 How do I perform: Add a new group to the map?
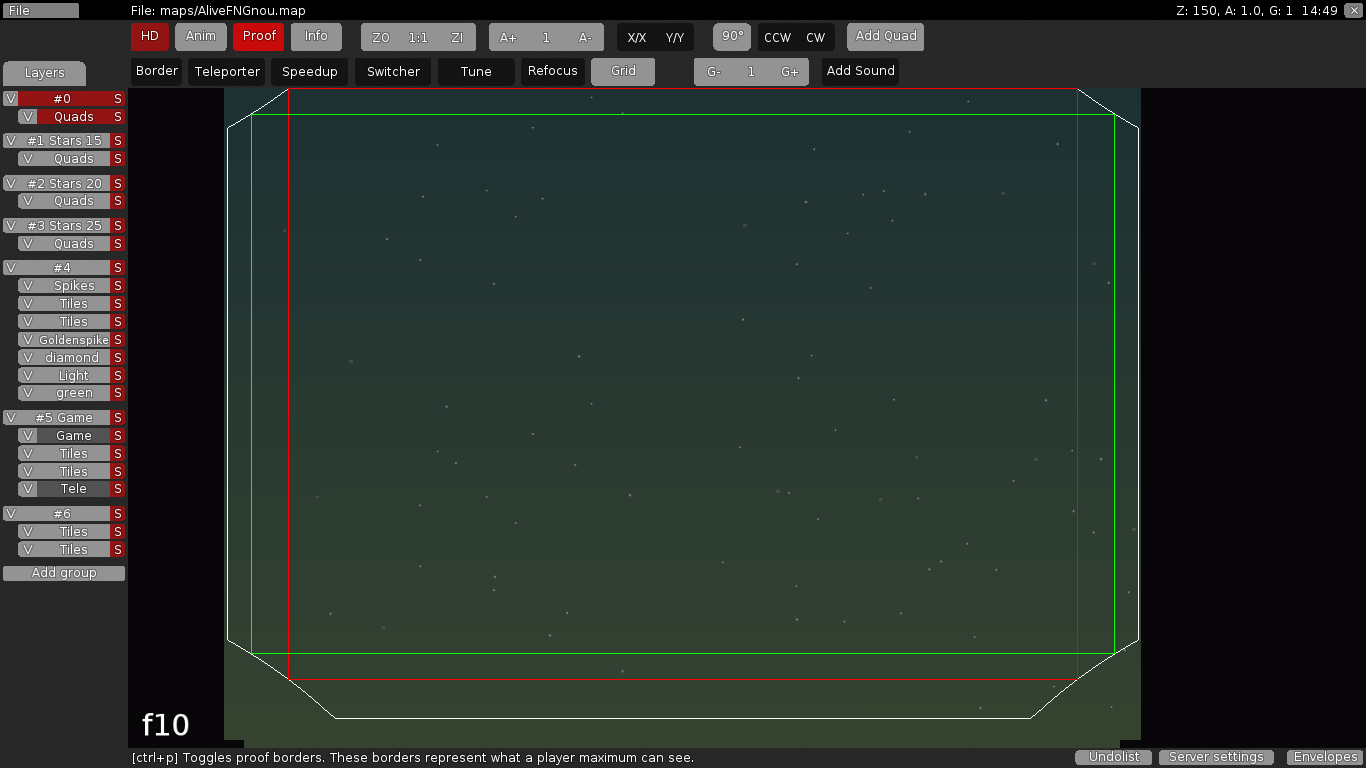pyautogui.click(x=63, y=572)
